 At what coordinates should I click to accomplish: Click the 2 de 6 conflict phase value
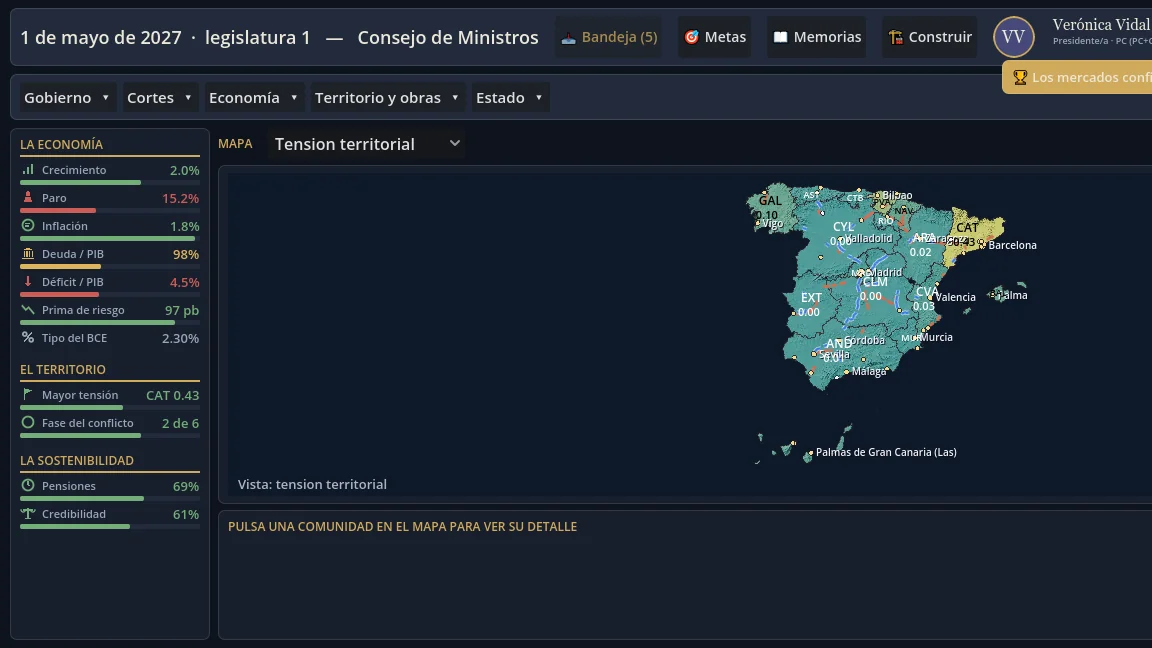pyautogui.click(x=180, y=423)
